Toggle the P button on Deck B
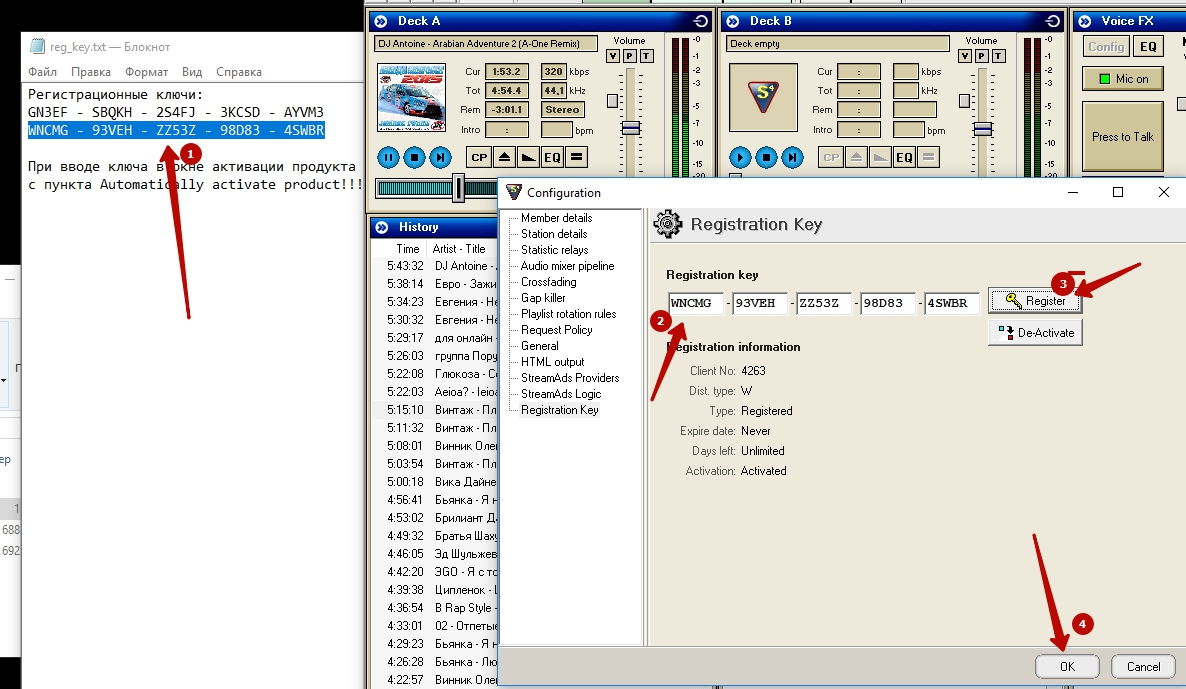Screen dimensions: 1186x689 (981, 56)
